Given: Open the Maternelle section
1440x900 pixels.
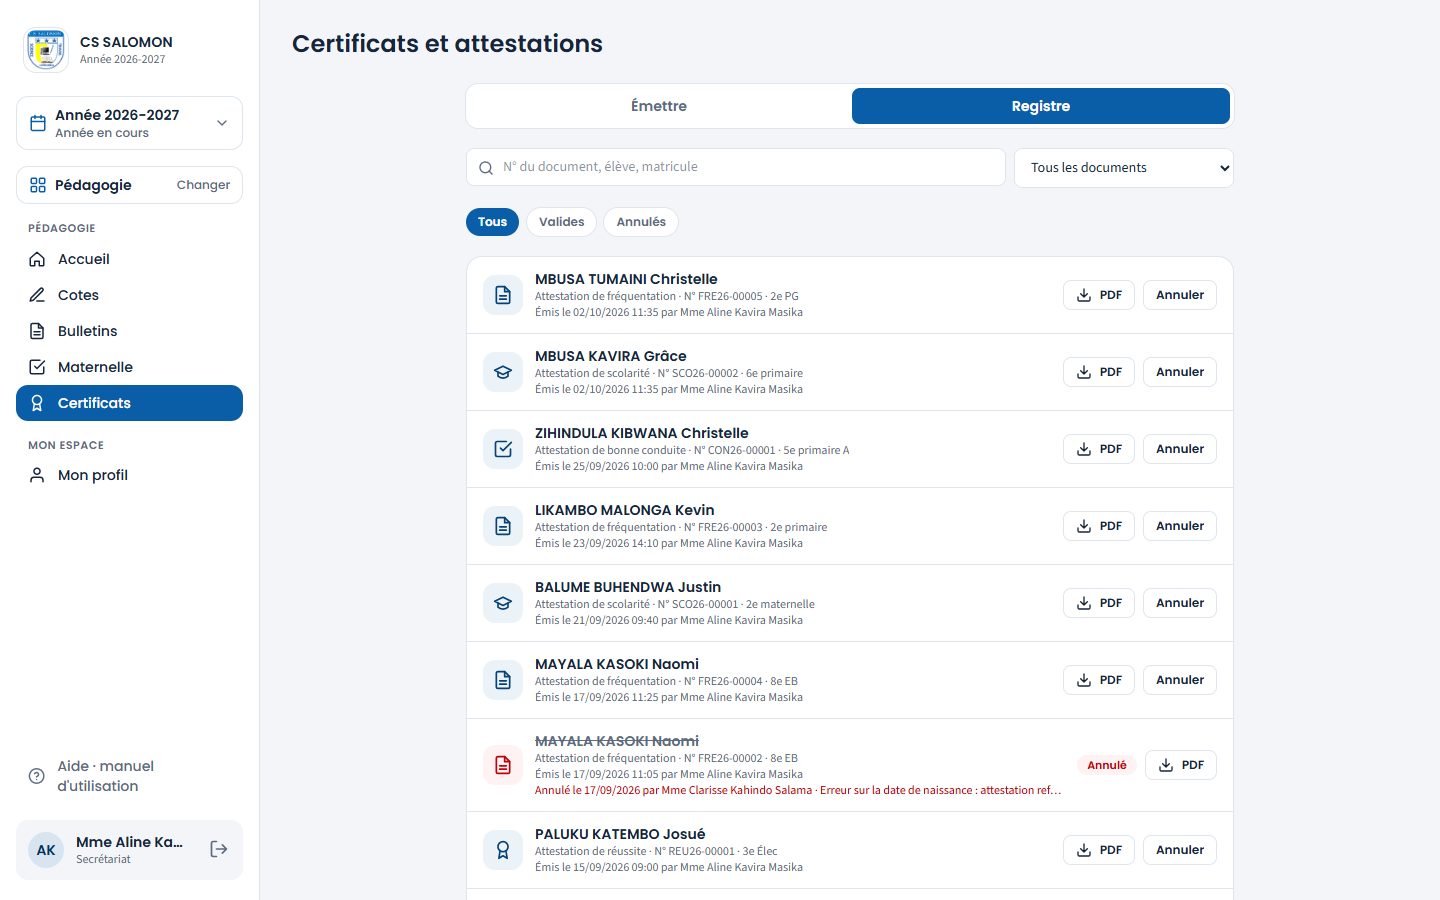Looking at the screenshot, I should click(129, 367).
